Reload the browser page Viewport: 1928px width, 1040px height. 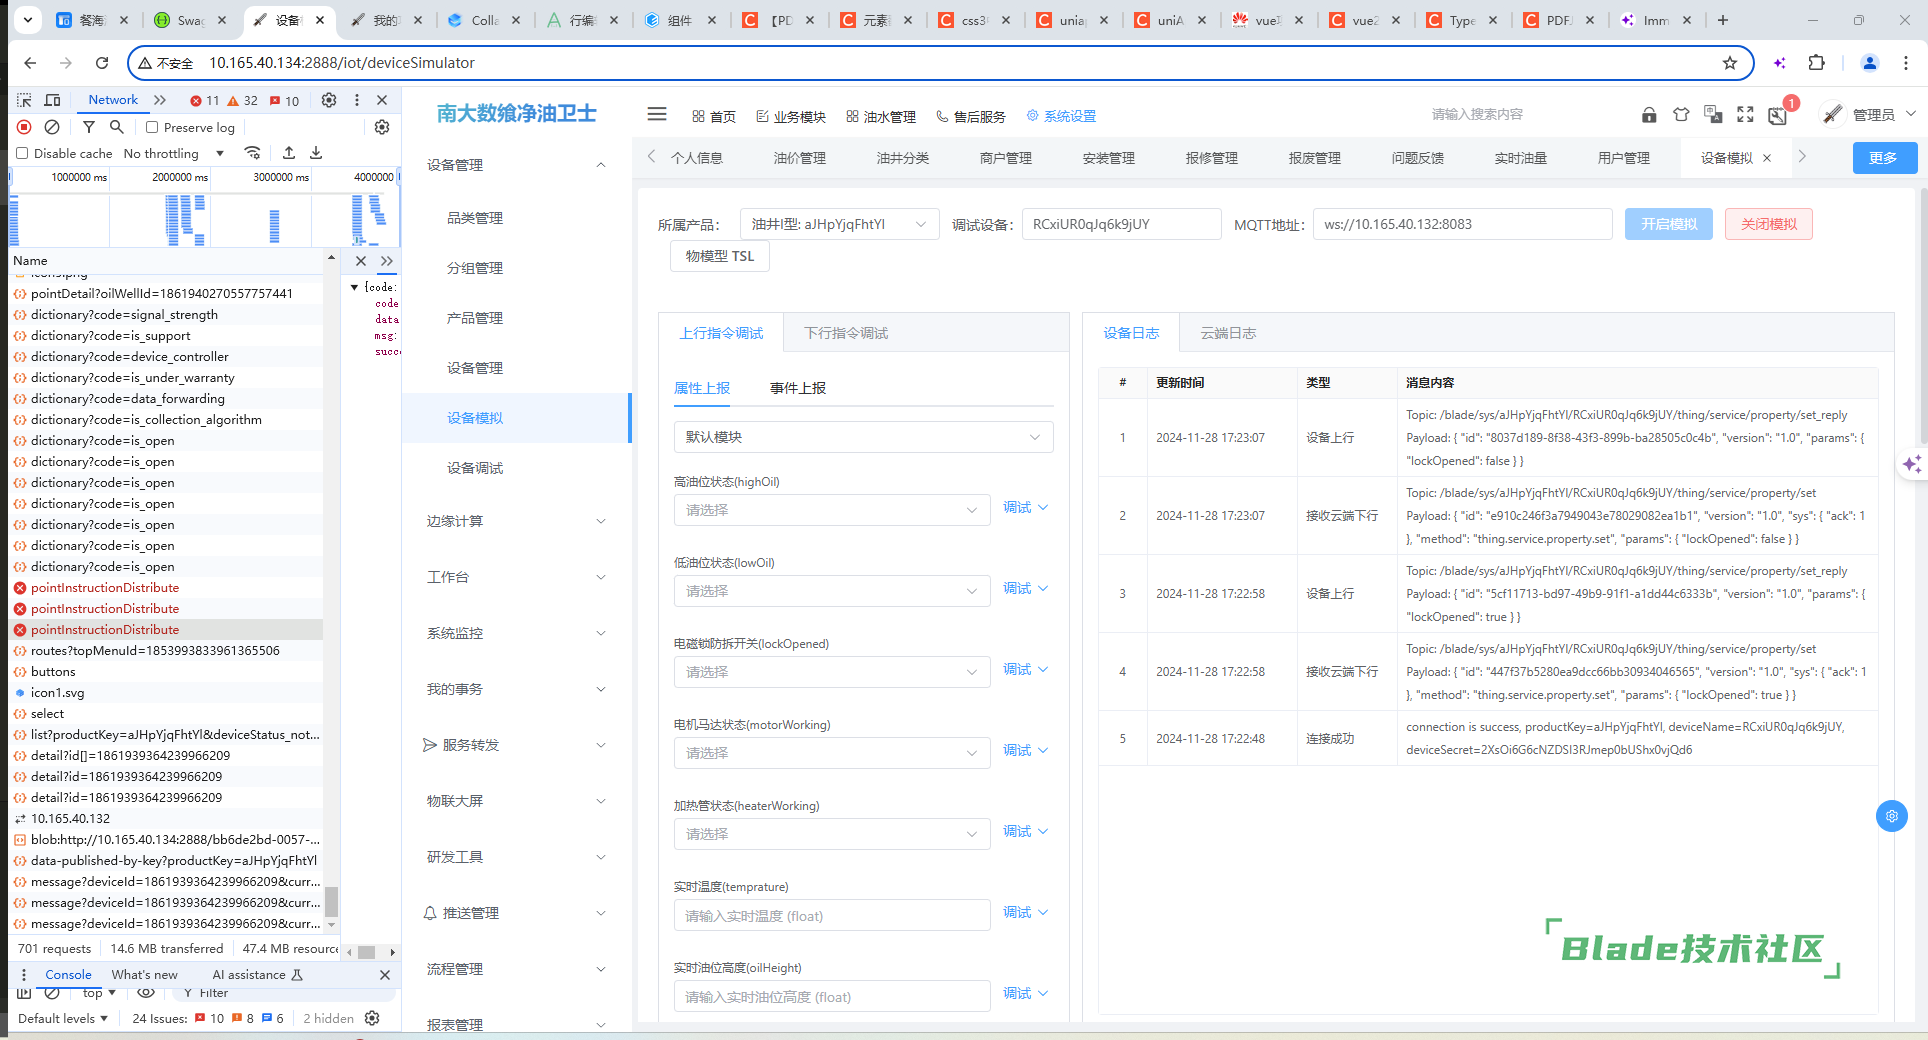pyautogui.click(x=102, y=63)
